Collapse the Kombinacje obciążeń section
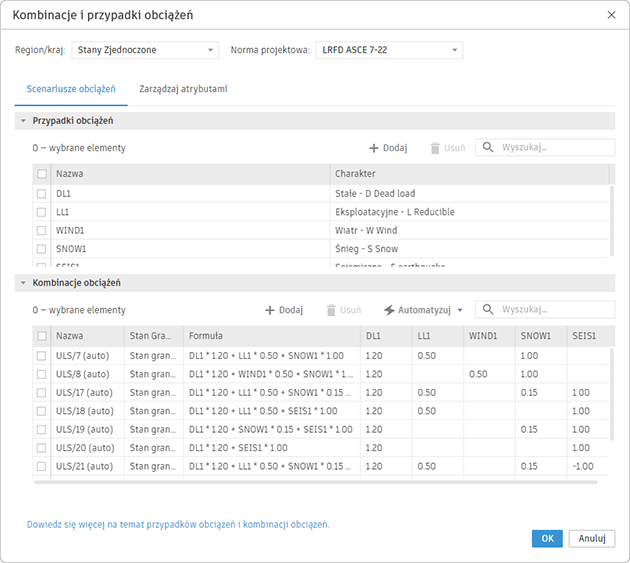Viewport: 630px width, 563px height. click(x=23, y=283)
